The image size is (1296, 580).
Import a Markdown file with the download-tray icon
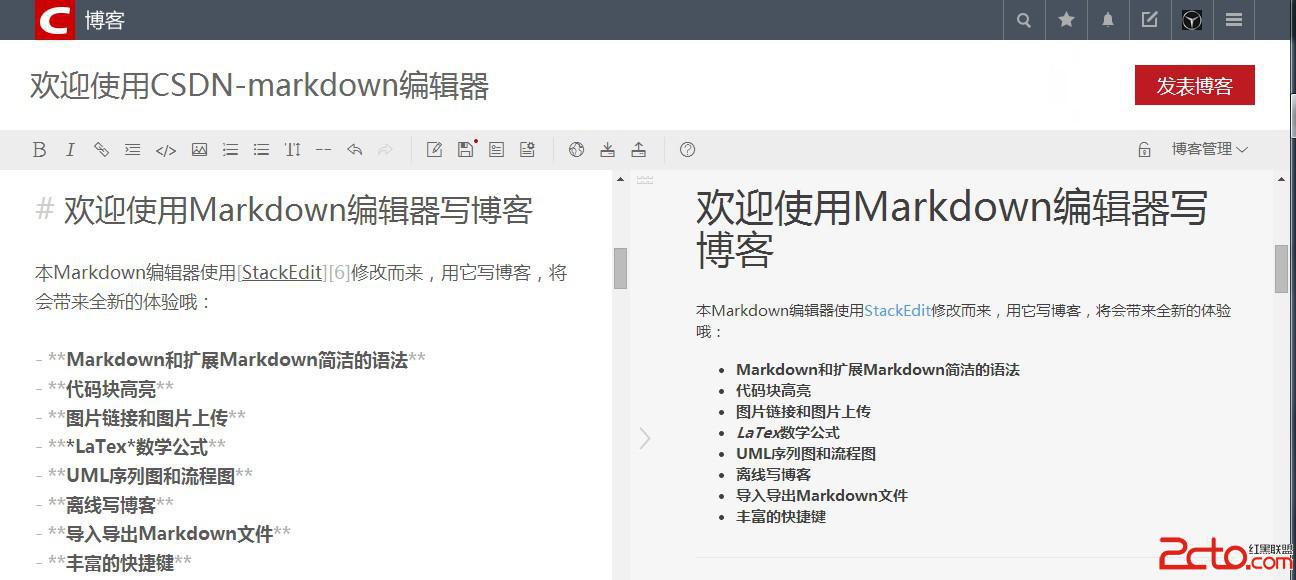[x=607, y=150]
